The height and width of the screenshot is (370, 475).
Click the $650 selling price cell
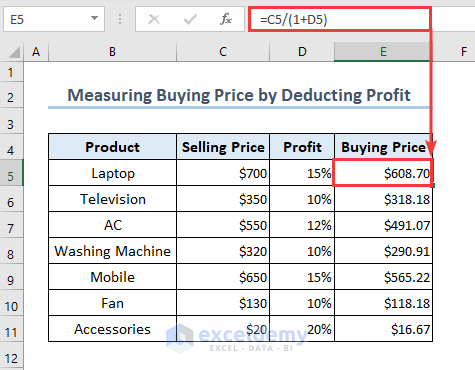click(223, 277)
